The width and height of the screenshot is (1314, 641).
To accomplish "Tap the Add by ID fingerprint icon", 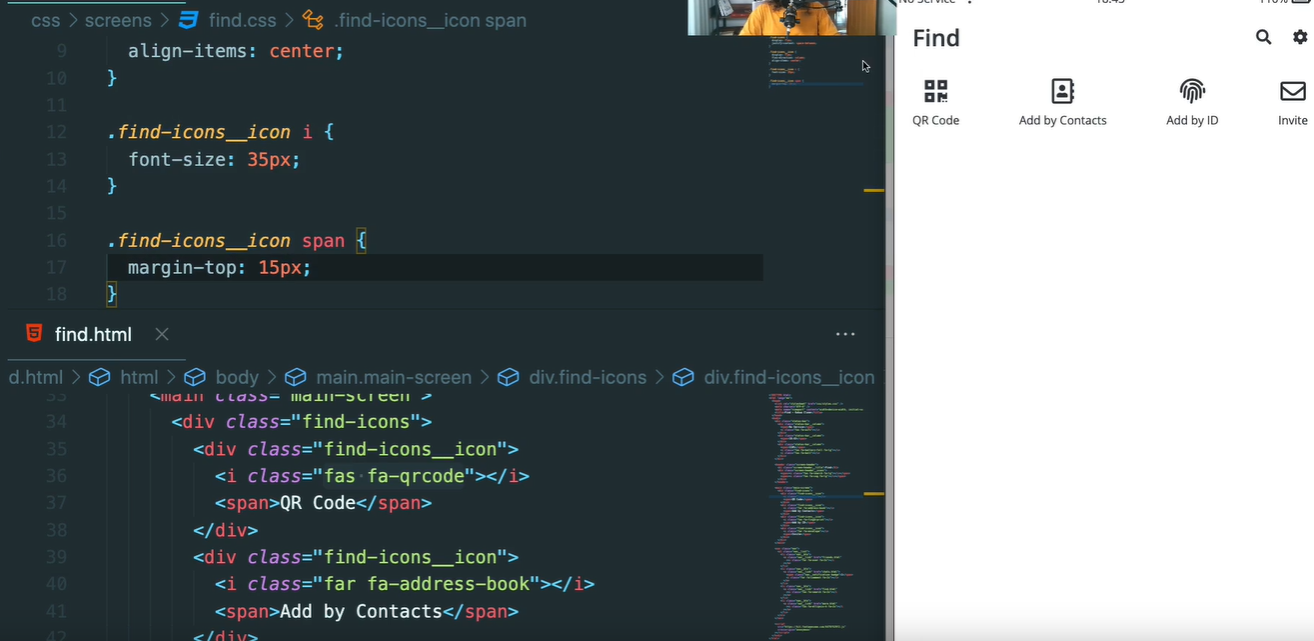I will tap(1192, 91).
